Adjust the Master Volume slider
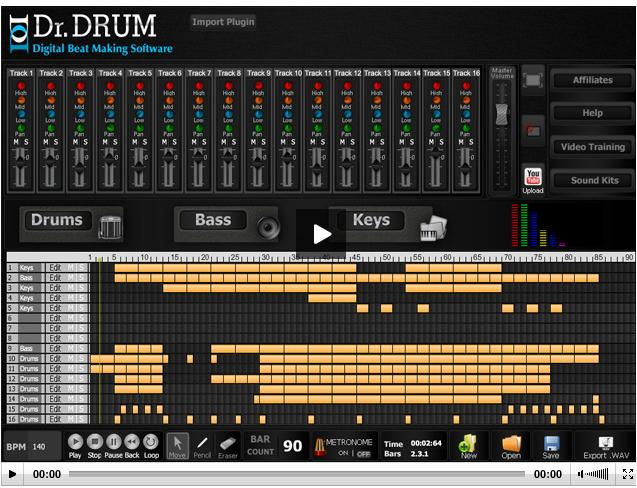Screen dimensions: 637x488 pos(502,114)
